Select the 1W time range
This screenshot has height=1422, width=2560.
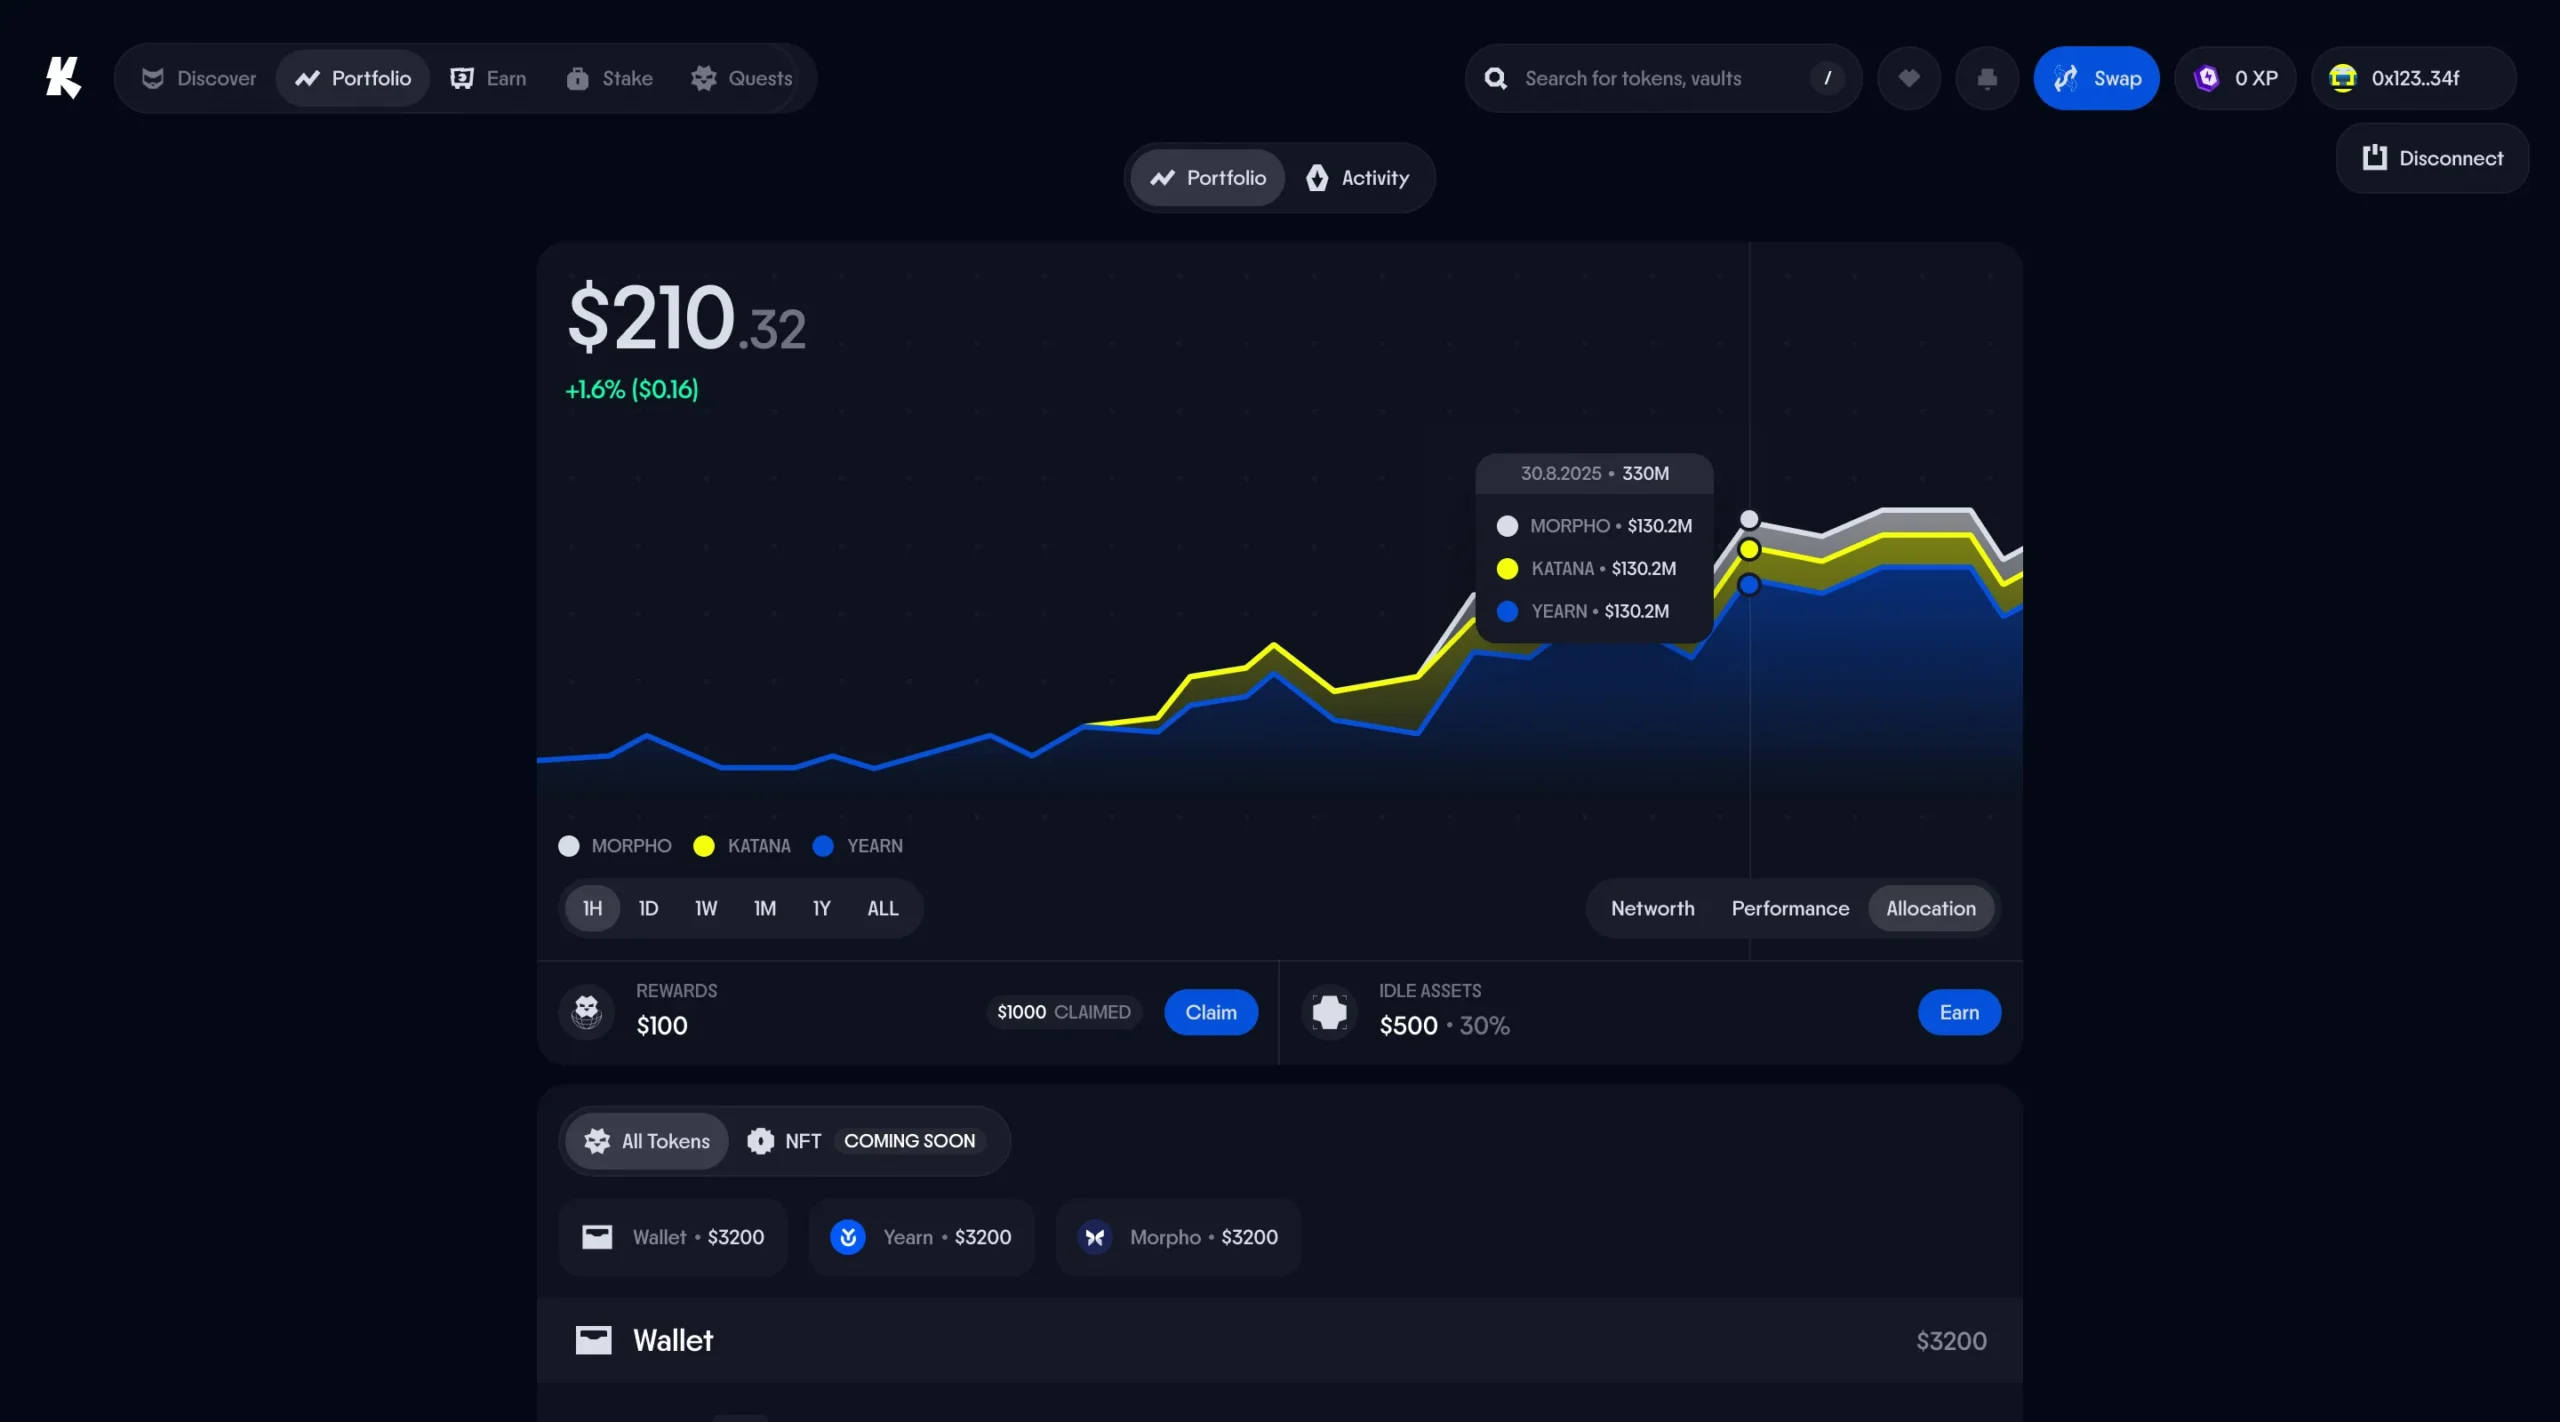[706, 908]
